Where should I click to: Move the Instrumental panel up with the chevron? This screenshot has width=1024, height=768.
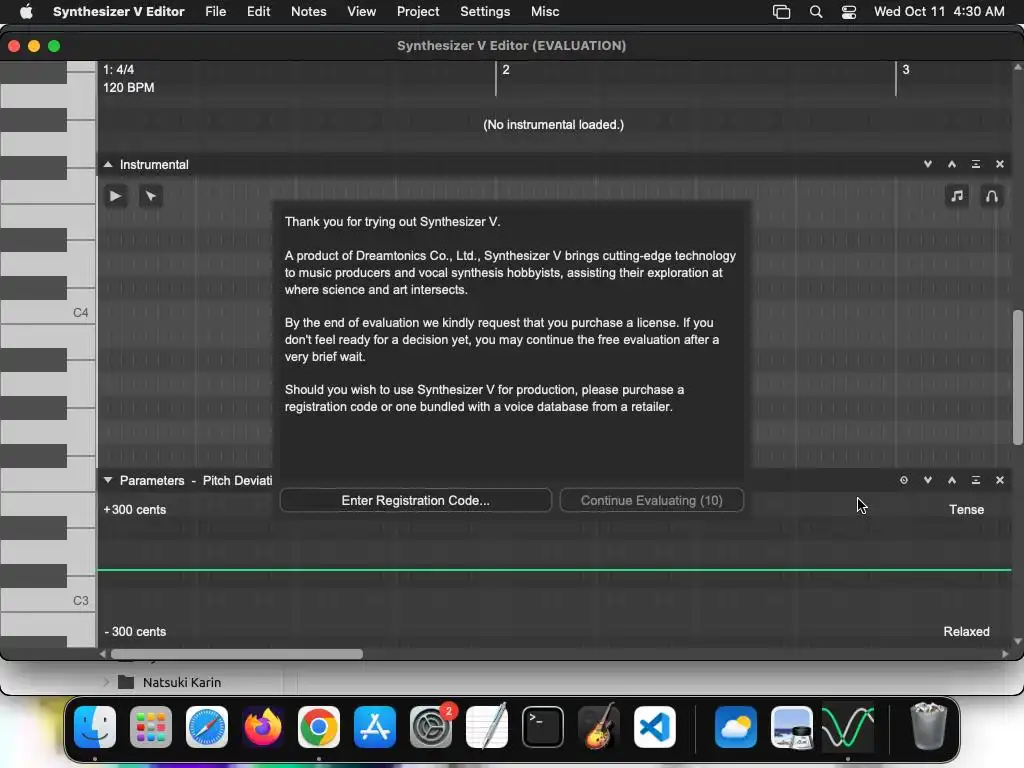(x=952, y=165)
